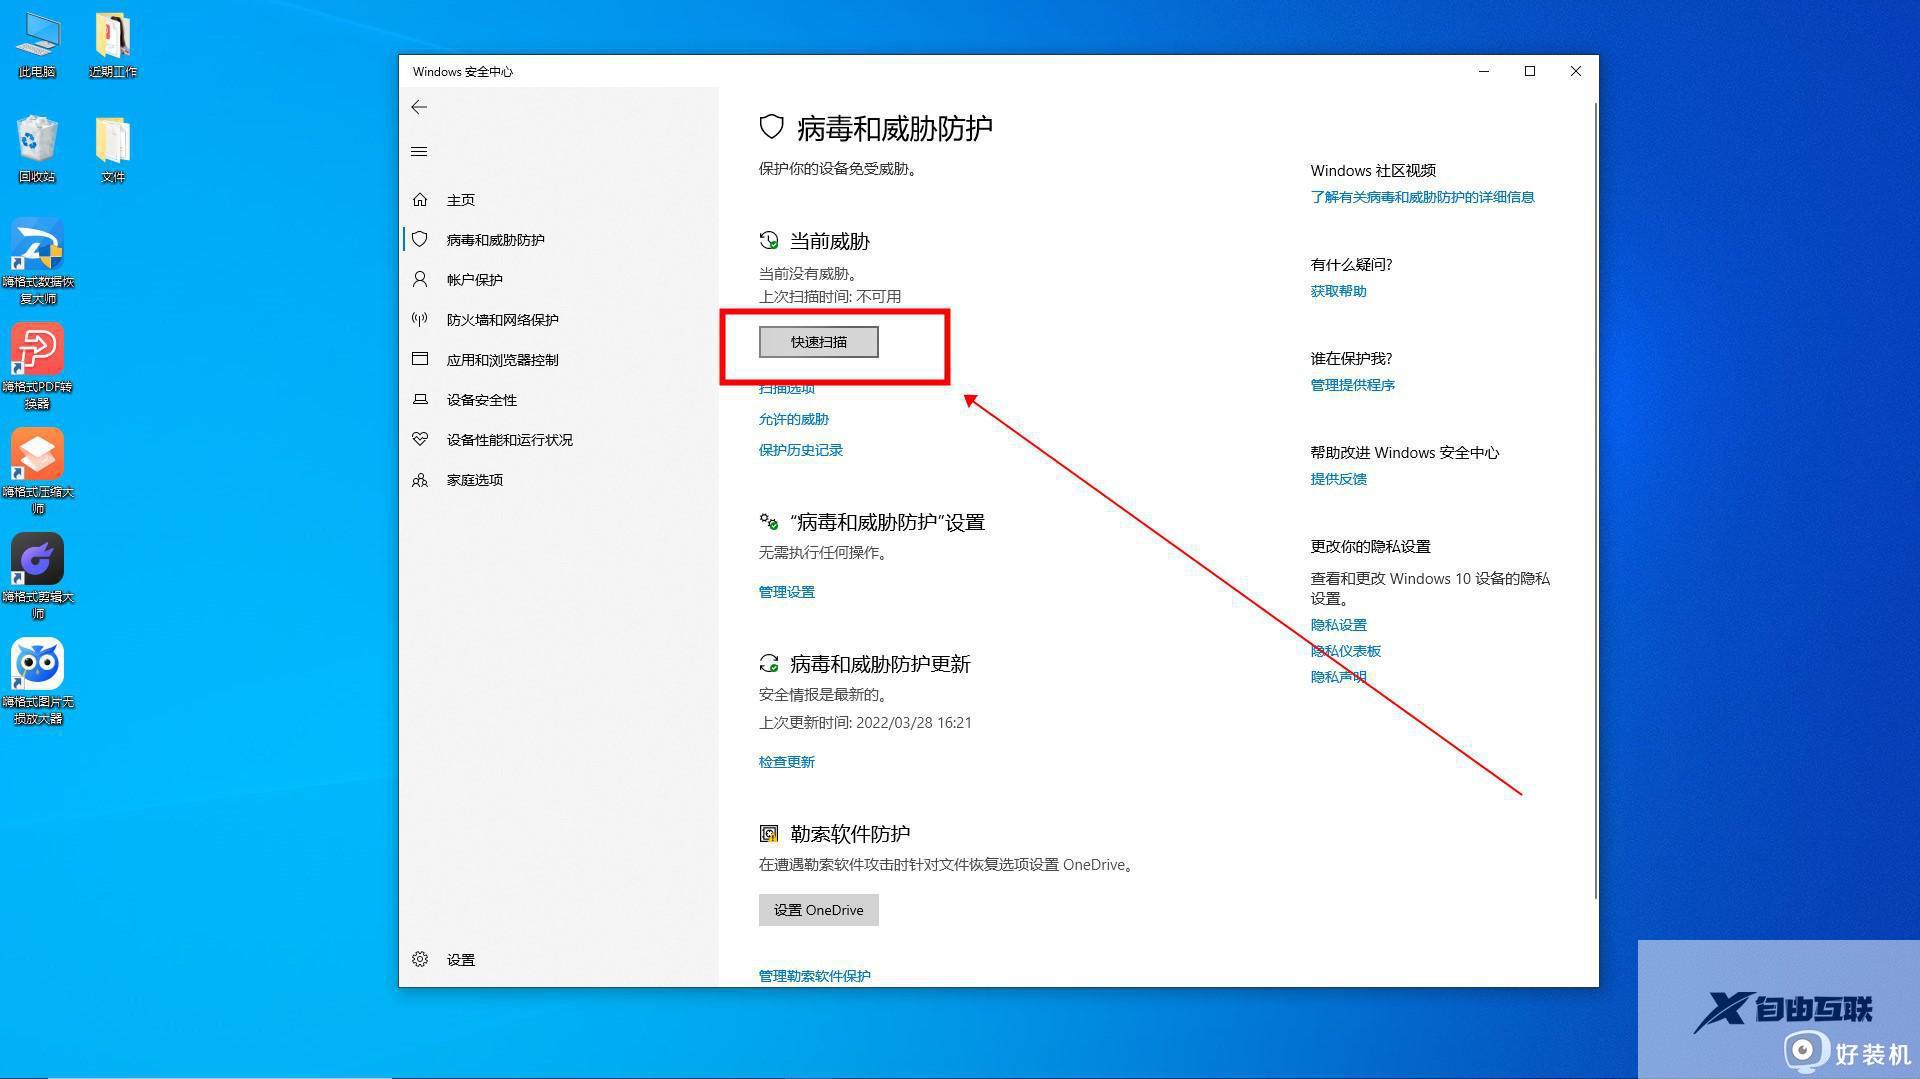The image size is (1920, 1079).
Task: Click the 当前没有威胁 status text
Action: click(x=808, y=273)
